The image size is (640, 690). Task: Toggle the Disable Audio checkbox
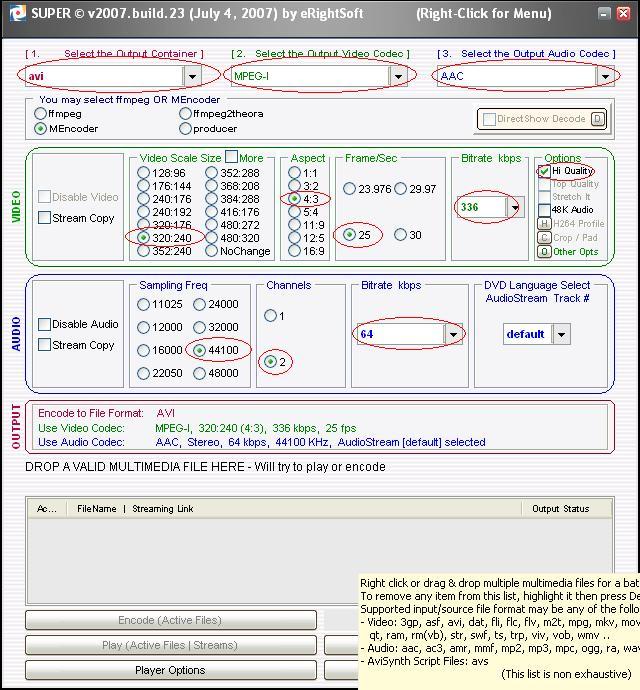pos(44,324)
